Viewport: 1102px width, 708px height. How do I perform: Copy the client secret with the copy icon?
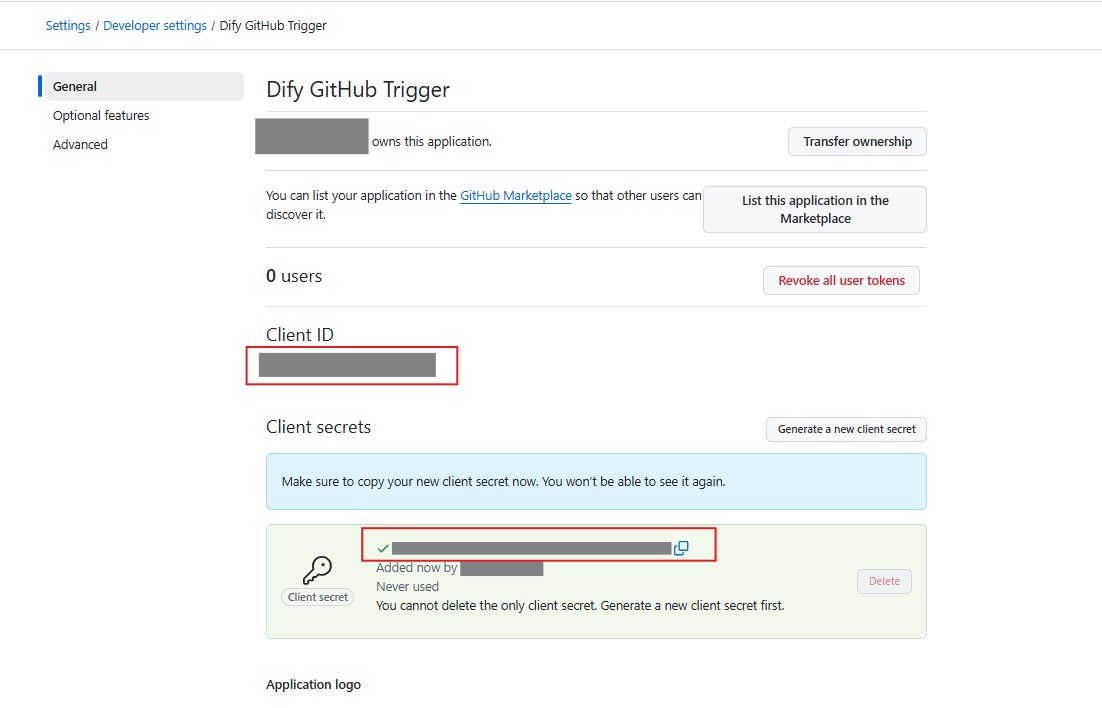pos(681,548)
